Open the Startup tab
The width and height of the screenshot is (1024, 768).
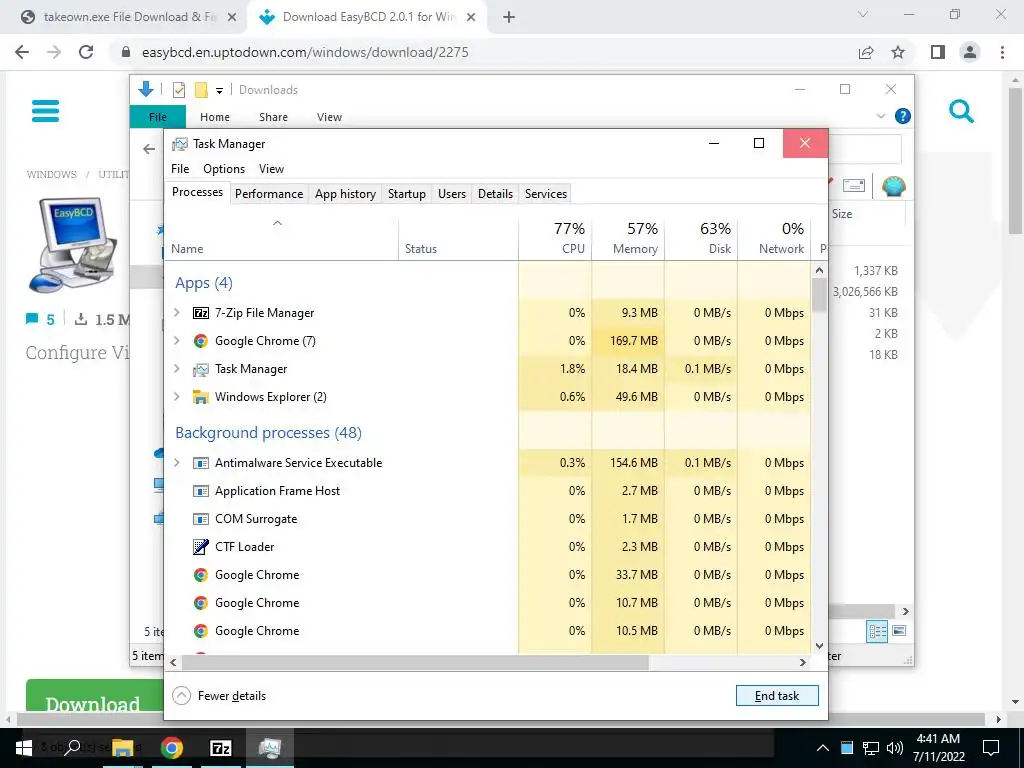[x=407, y=194]
